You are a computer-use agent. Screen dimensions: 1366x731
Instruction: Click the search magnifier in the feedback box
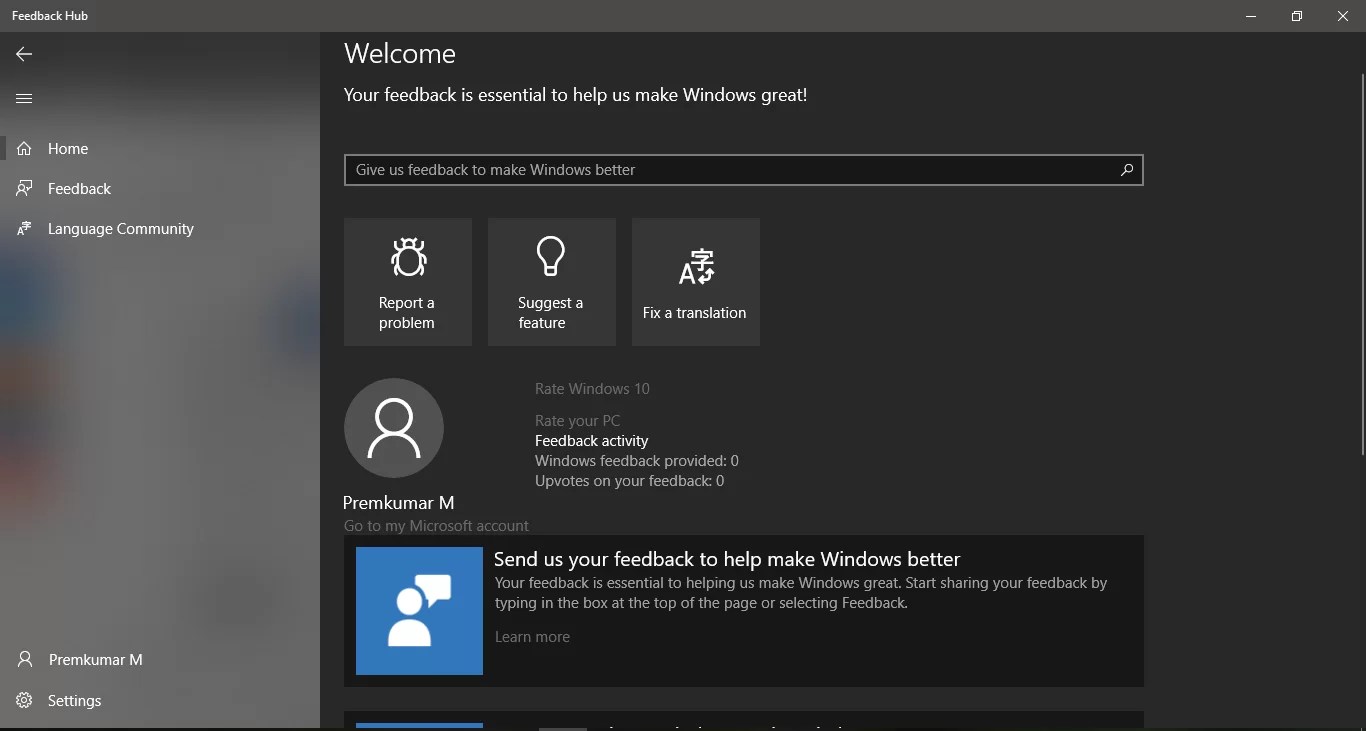pos(1126,170)
